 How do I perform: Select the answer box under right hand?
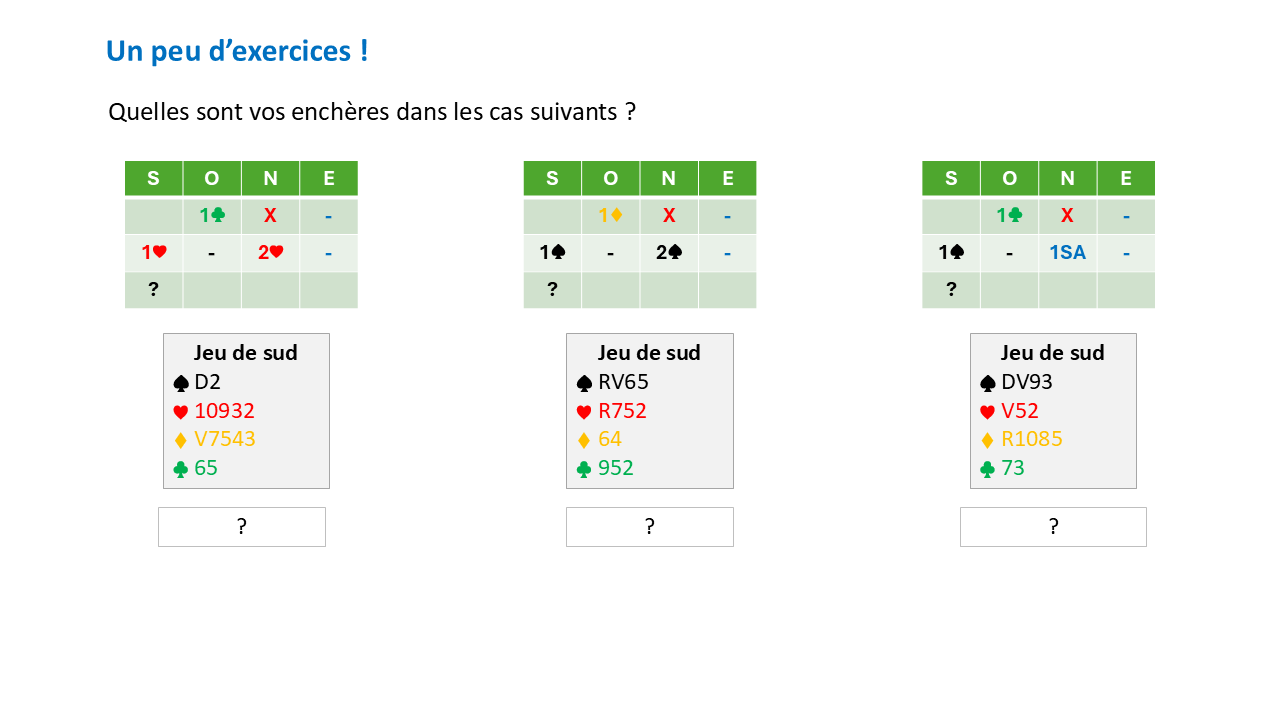[x=1053, y=527]
